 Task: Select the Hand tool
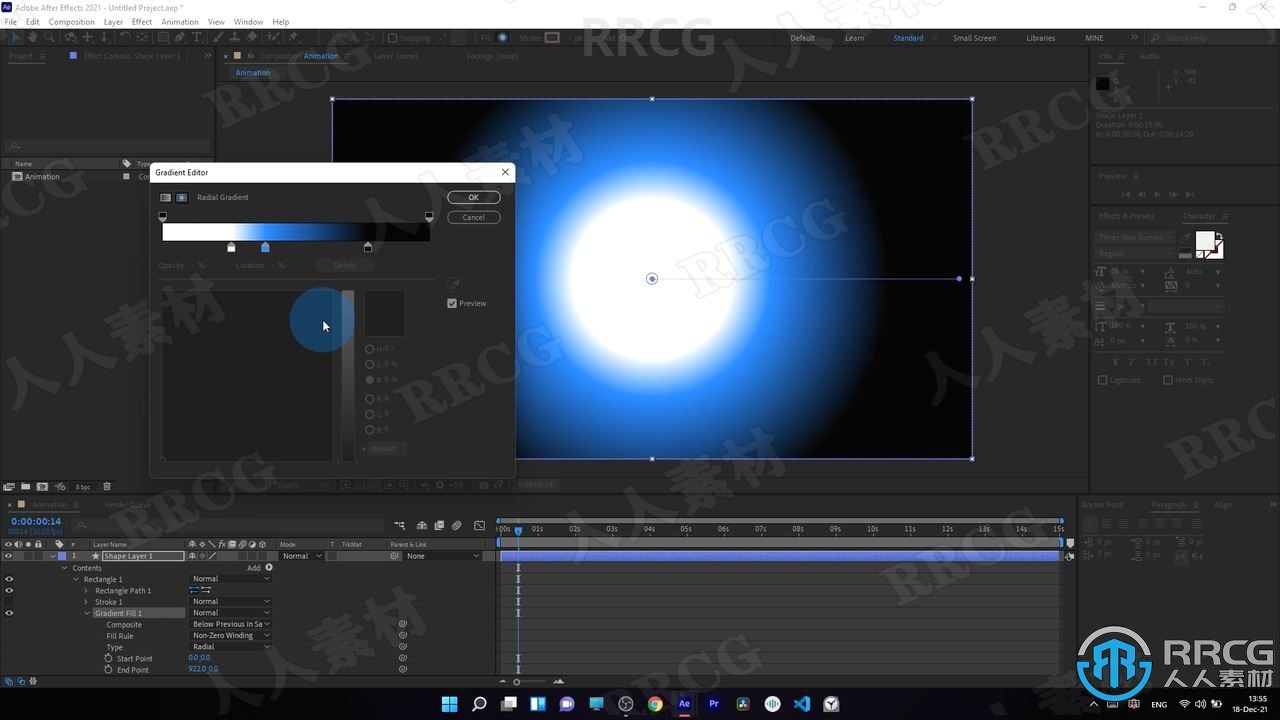[32, 38]
